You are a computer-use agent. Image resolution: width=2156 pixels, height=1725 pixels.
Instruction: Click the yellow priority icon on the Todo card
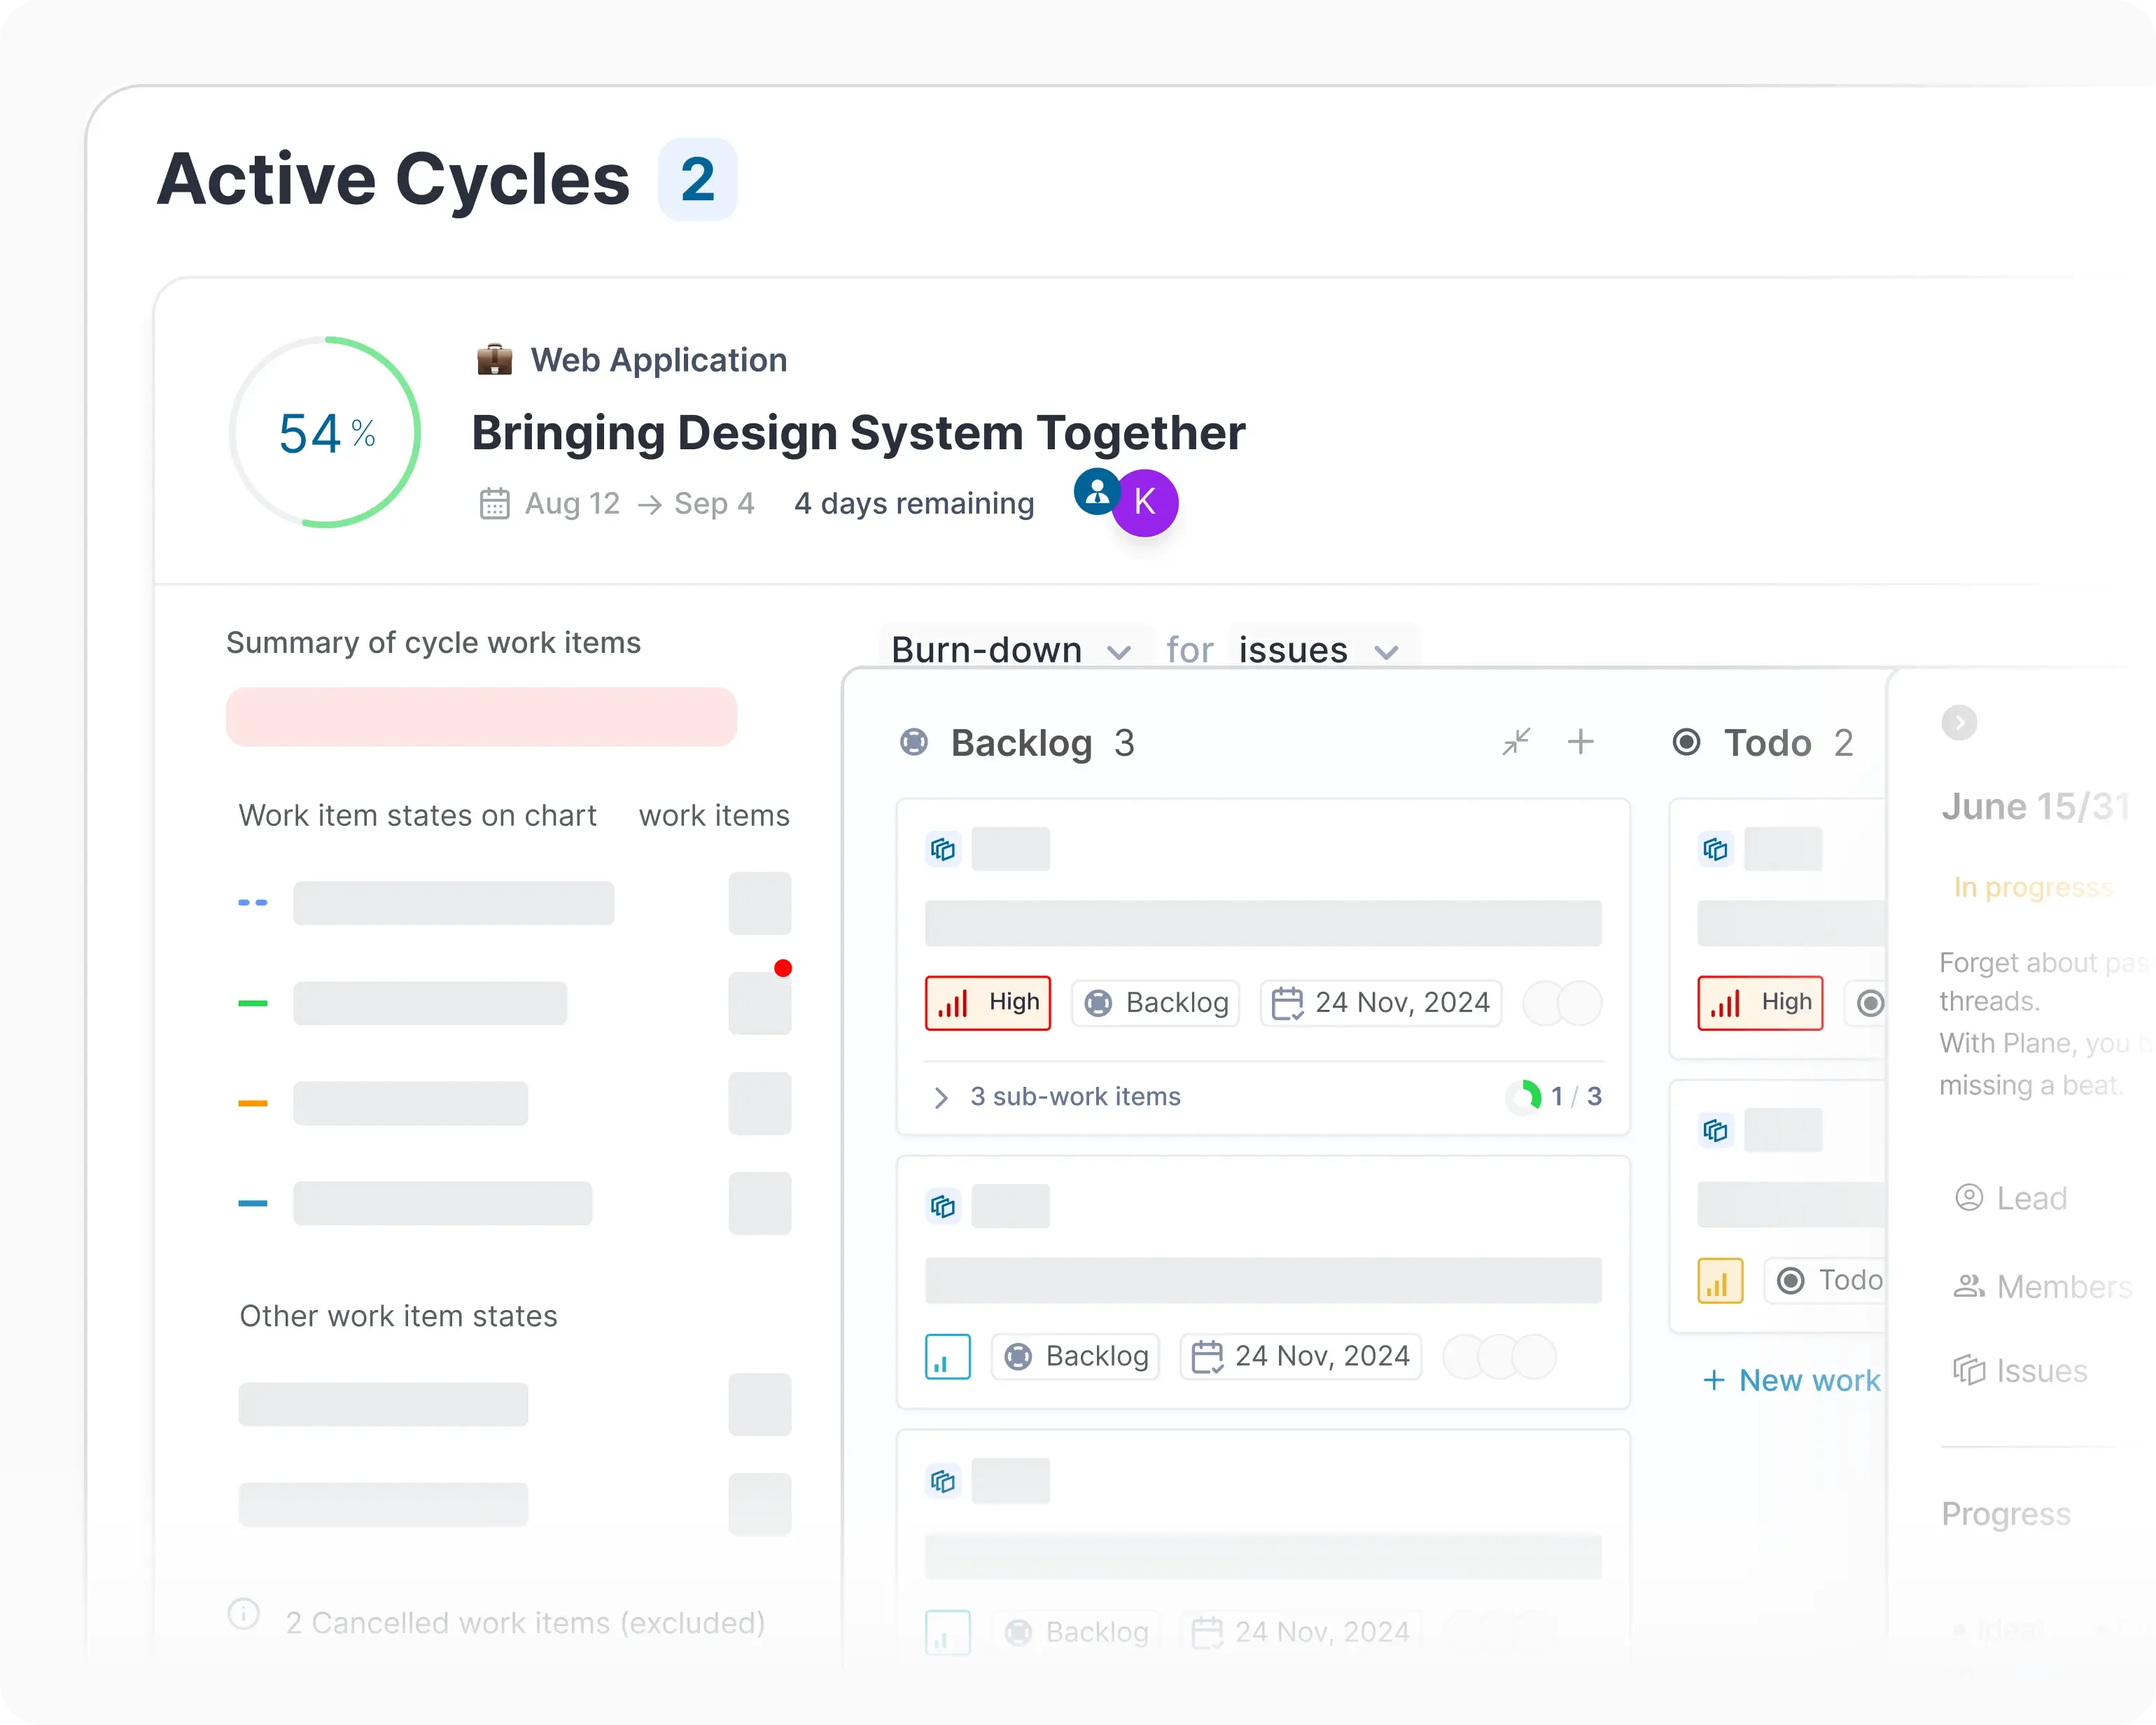[1720, 1281]
